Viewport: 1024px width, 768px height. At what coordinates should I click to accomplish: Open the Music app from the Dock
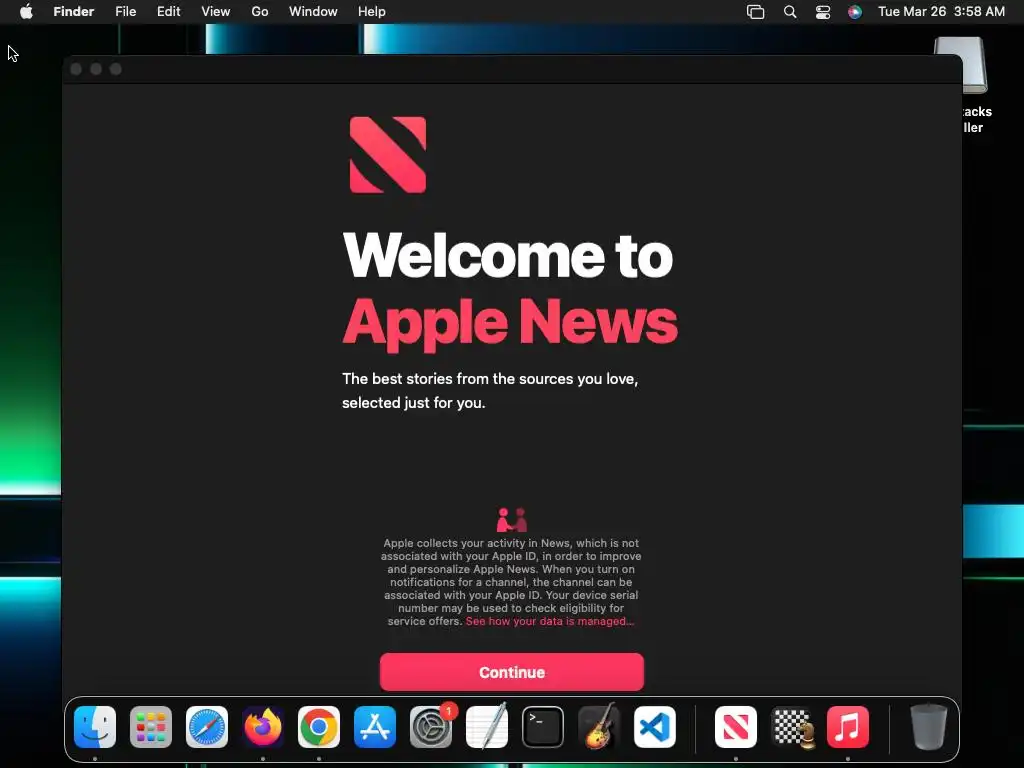pyautogui.click(x=848, y=727)
